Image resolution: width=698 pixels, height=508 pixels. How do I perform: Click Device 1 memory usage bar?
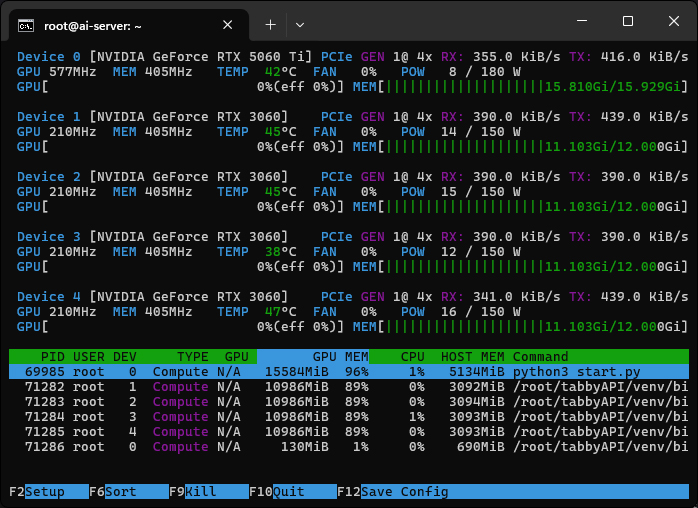click(x=521, y=147)
